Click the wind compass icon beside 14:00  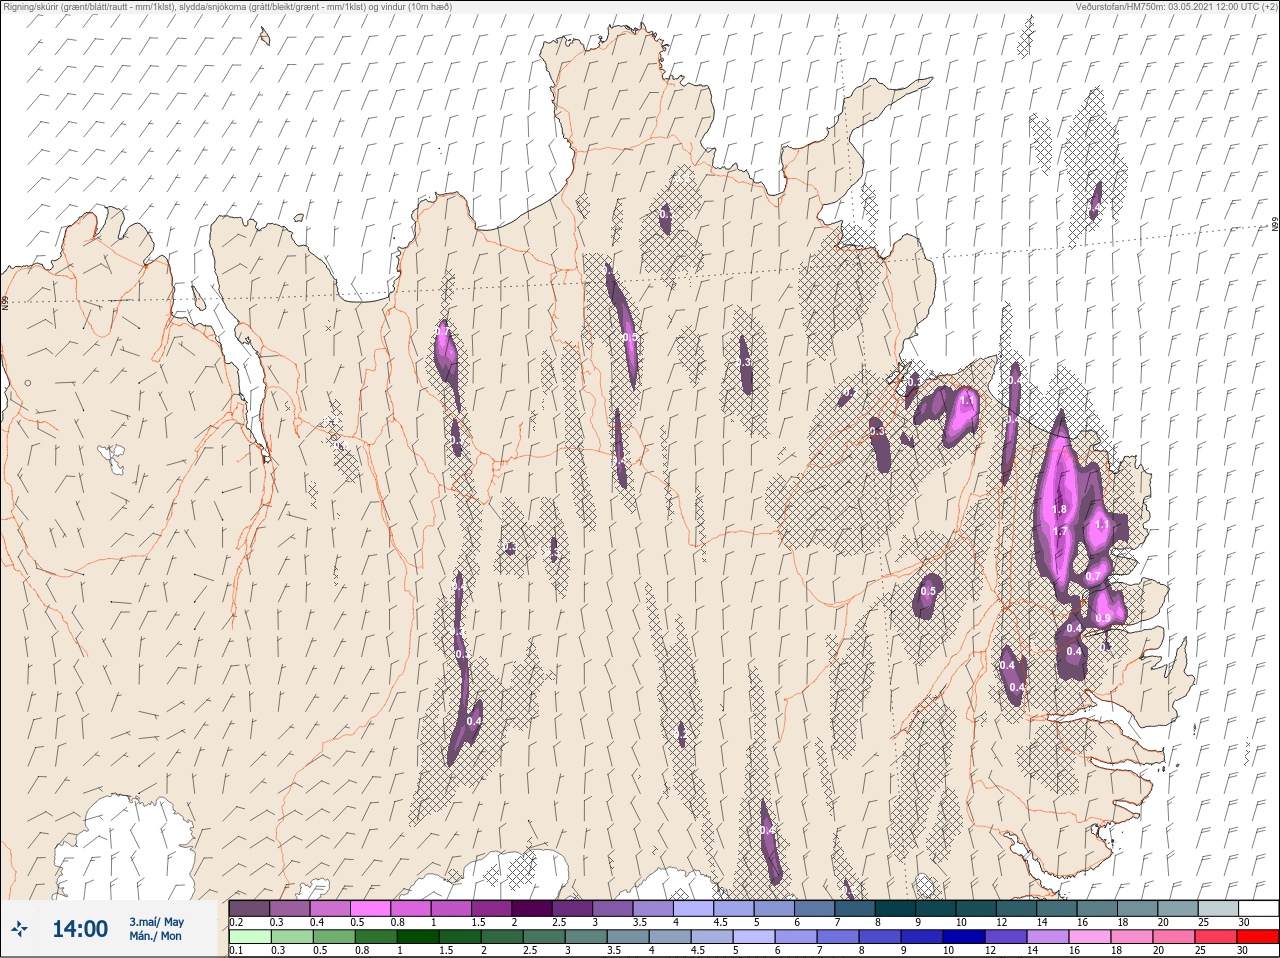pos(20,929)
